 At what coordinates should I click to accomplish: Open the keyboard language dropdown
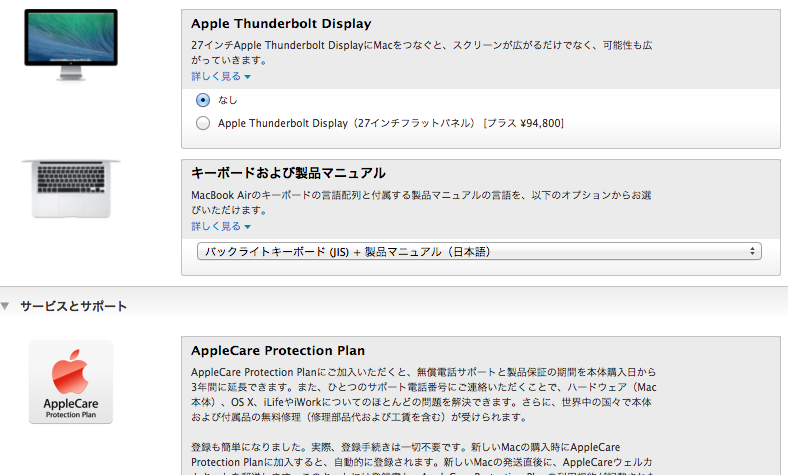(479, 251)
